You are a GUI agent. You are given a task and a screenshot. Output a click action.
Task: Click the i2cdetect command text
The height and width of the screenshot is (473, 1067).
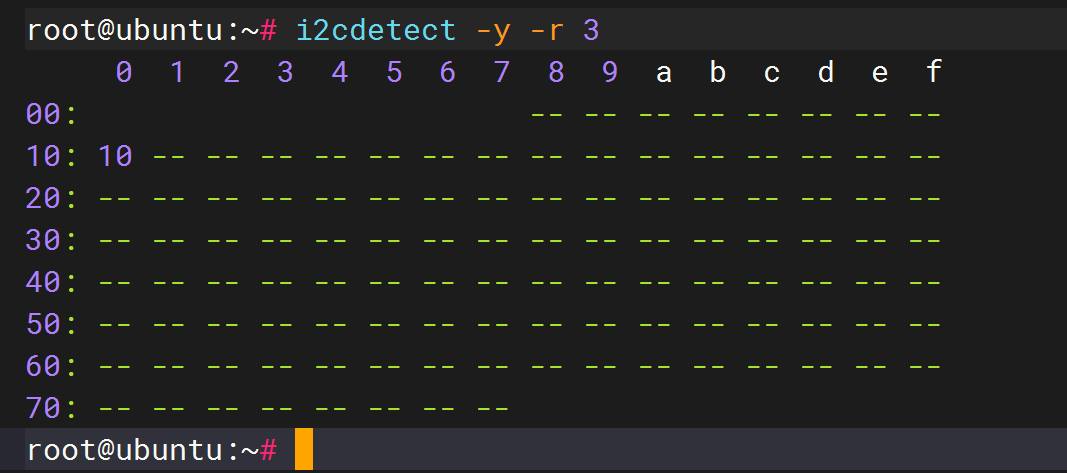click(x=376, y=30)
